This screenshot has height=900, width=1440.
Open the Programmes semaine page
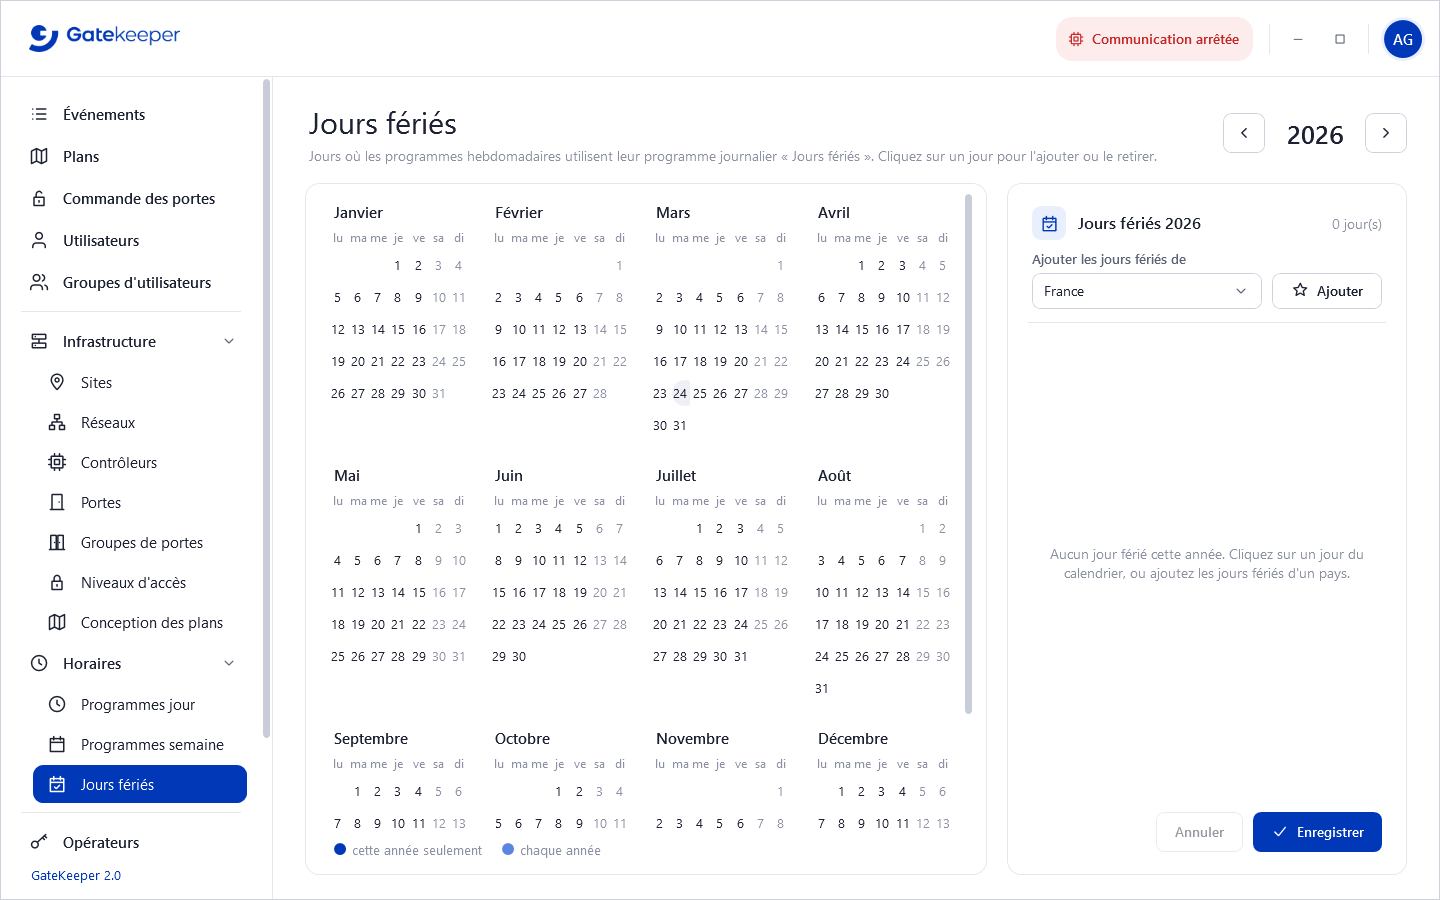coord(140,744)
